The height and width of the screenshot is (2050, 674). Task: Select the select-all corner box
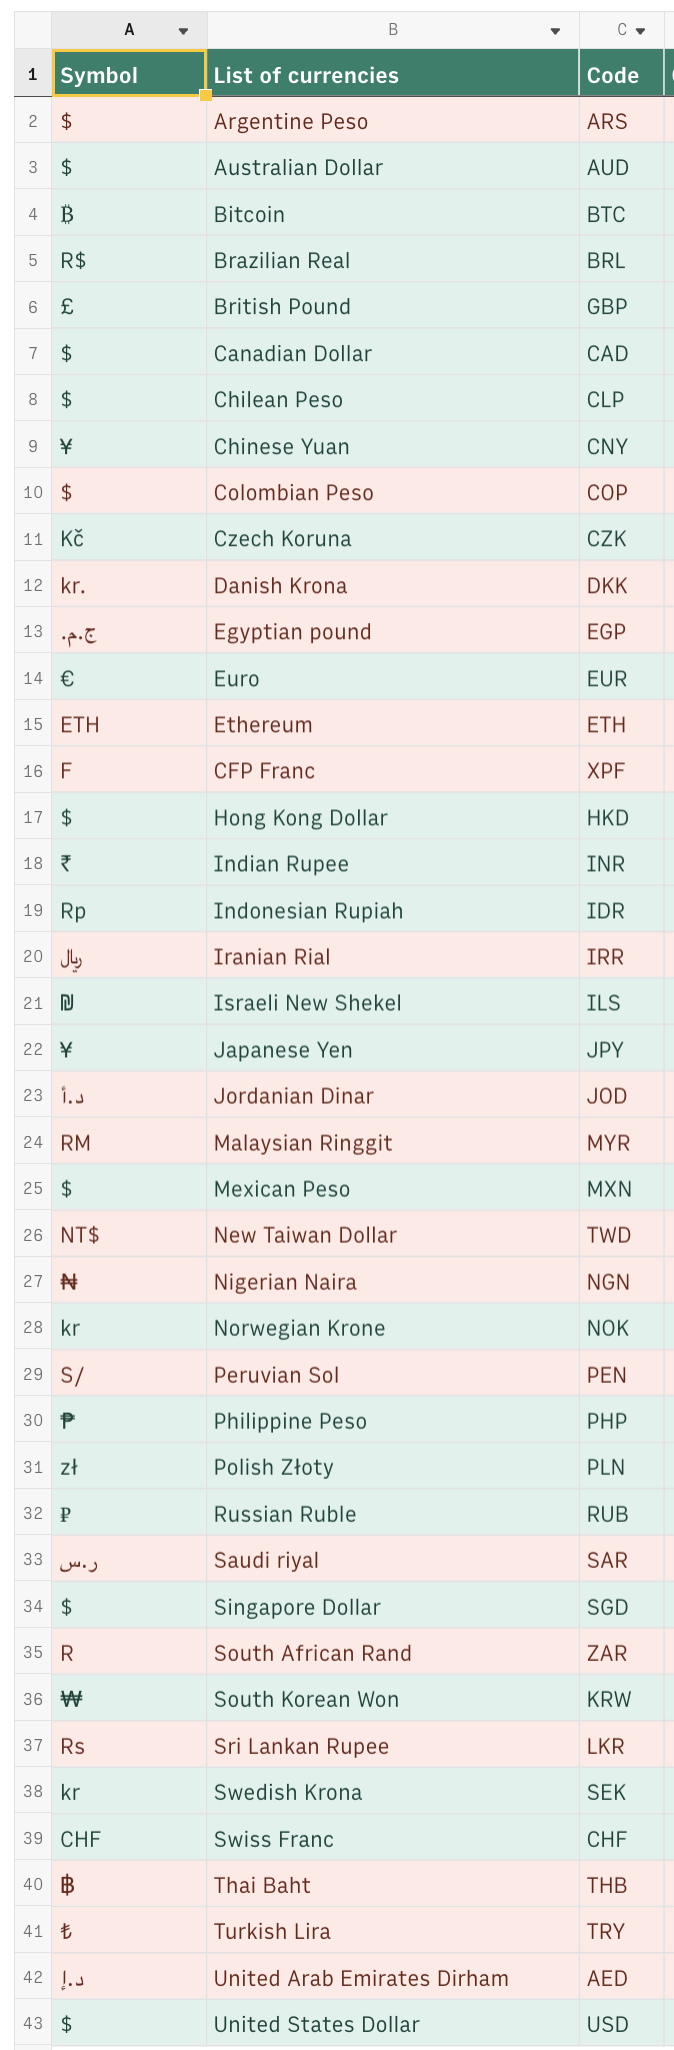[x=33, y=31]
